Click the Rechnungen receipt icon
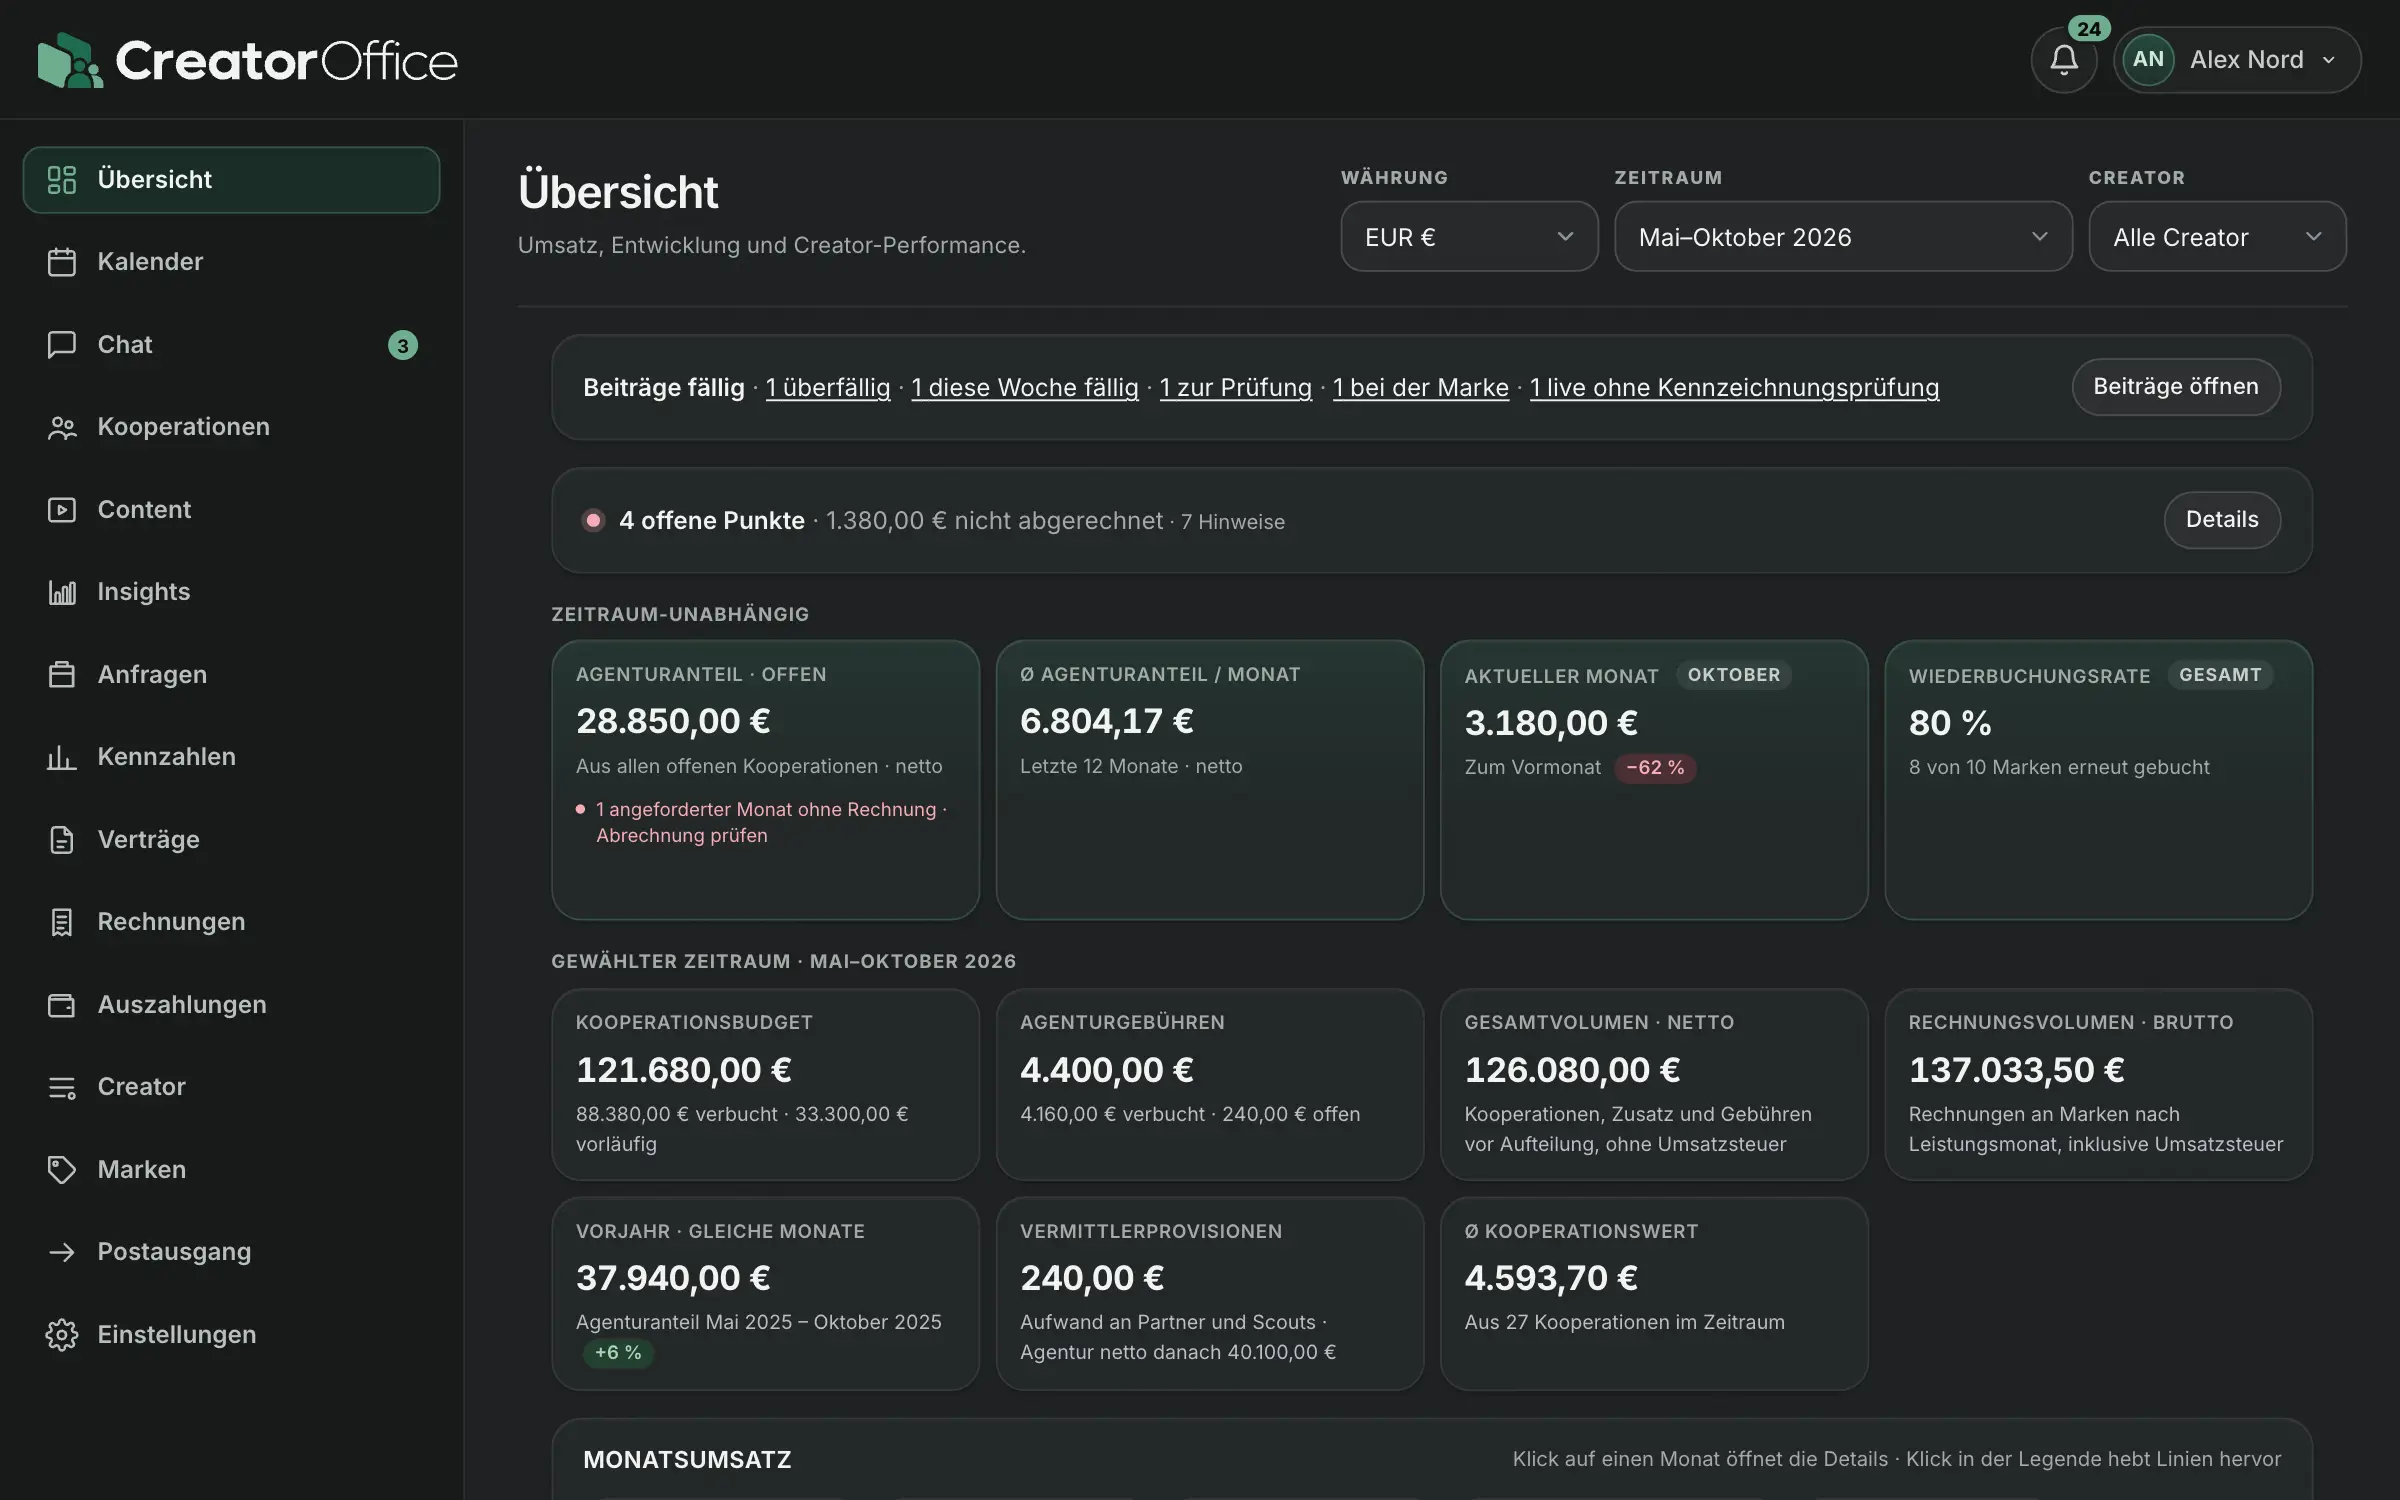This screenshot has height=1500, width=2400. point(62,922)
